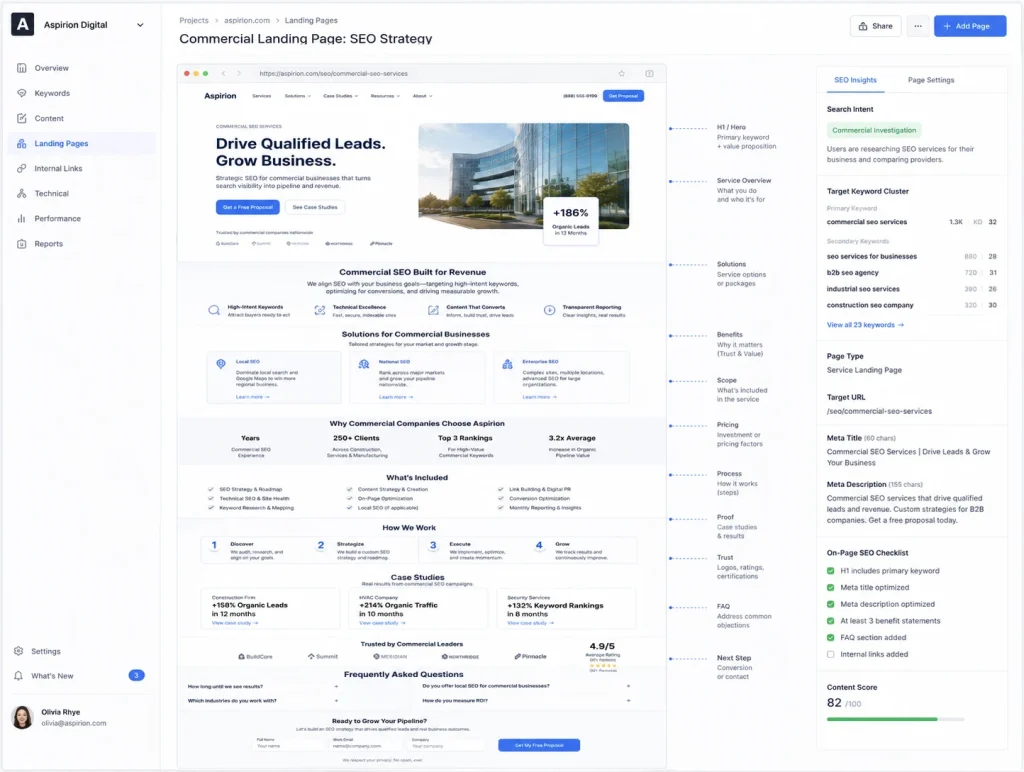Expand the About menu in preview nav
Viewport: 1024px width, 772px height.
click(422, 96)
